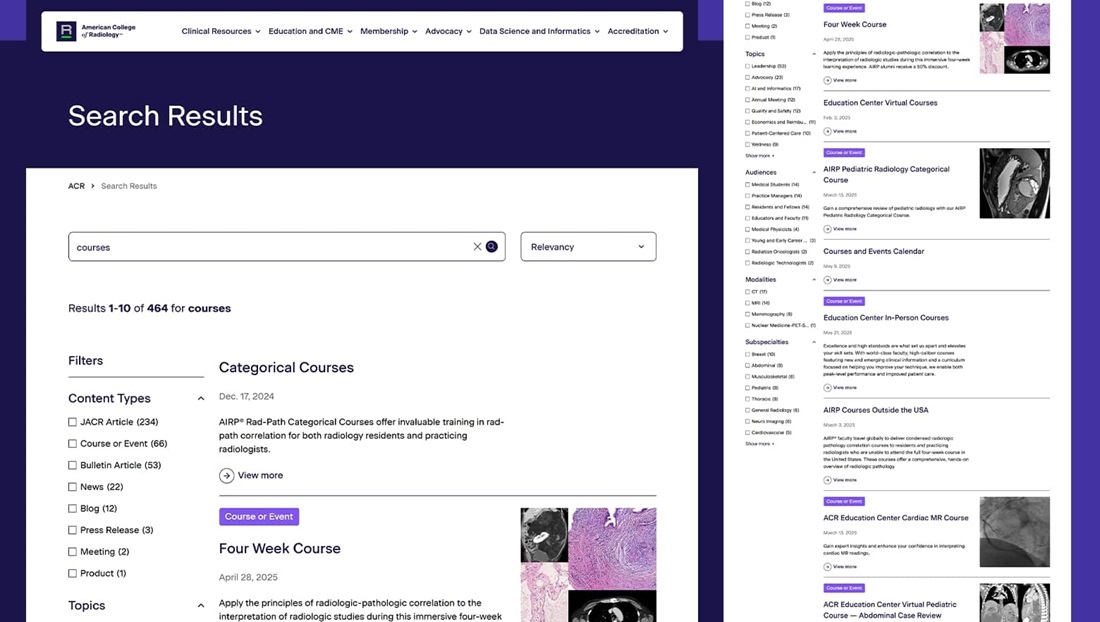
Task: Enable the Course or Event filter checkbox
Action: pyautogui.click(x=70, y=443)
